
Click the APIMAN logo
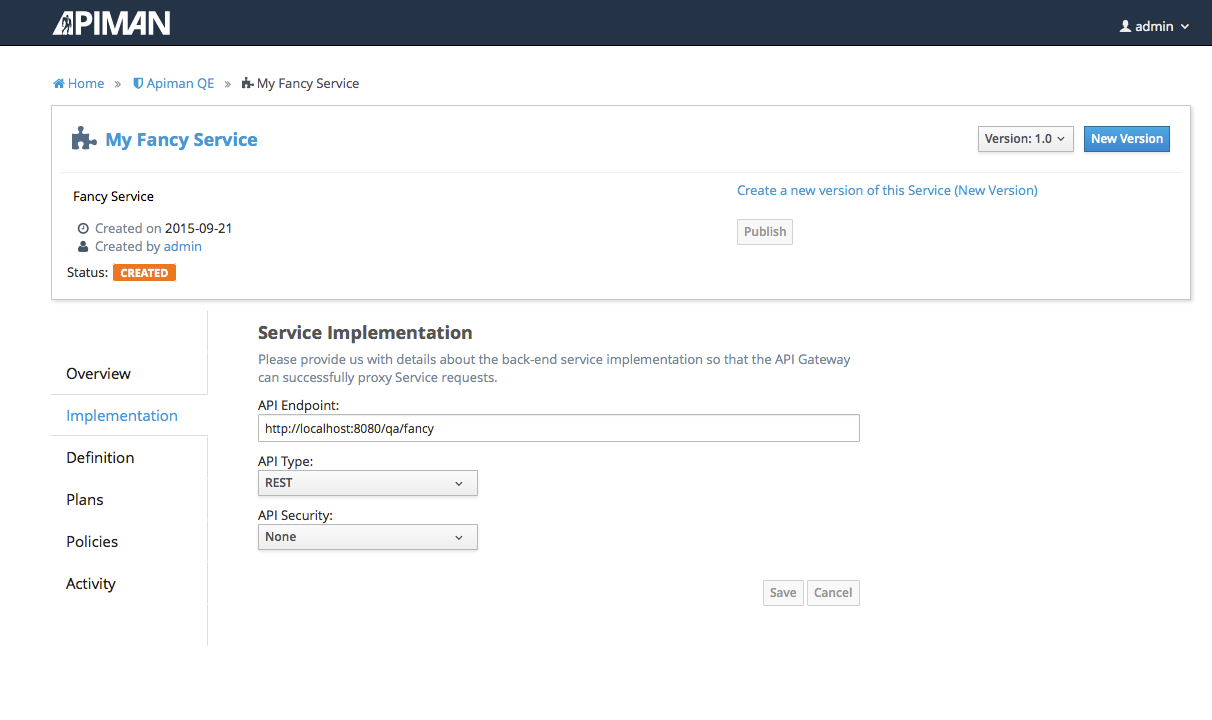click(x=112, y=23)
